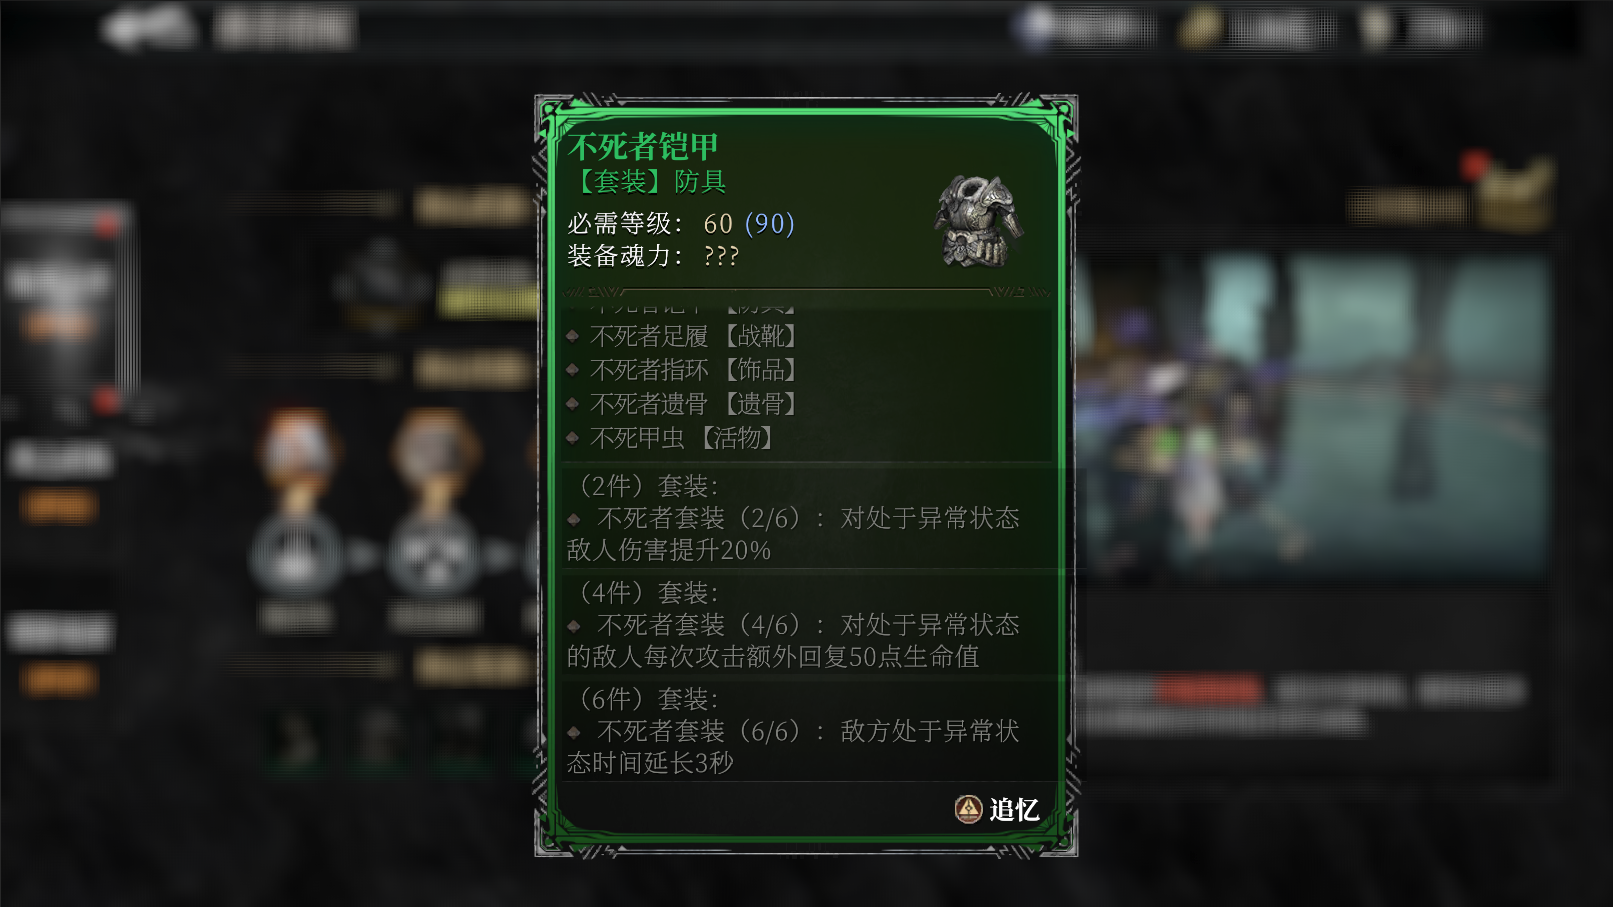This screenshot has width=1613, height=907.
Task: Click the 【套装】防具 category label
Action: coord(647,181)
